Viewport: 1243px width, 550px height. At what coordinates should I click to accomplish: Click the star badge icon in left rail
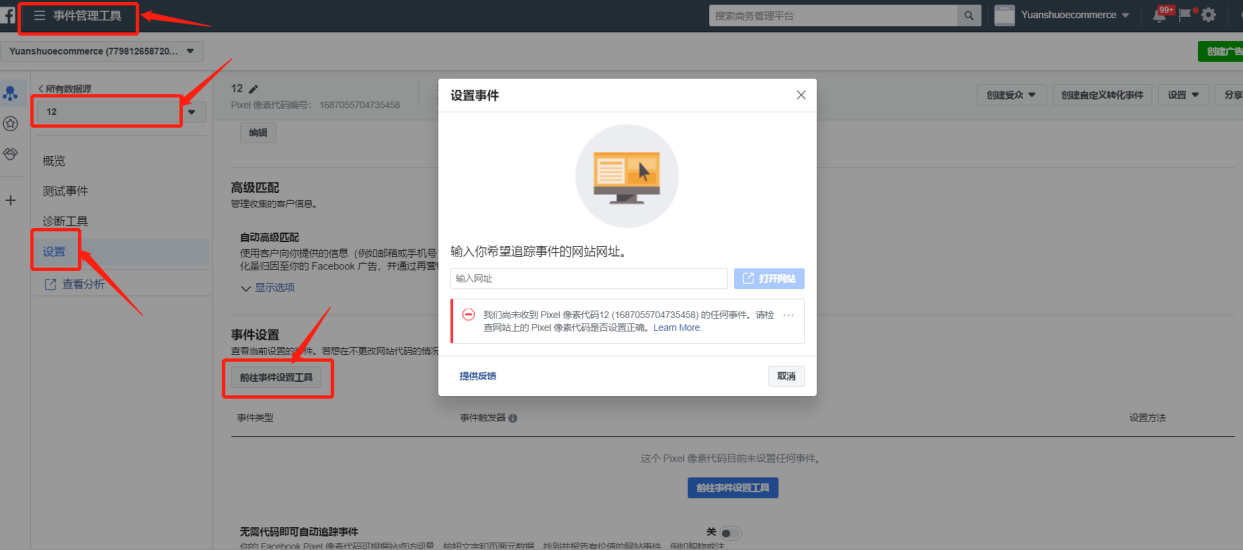11,124
